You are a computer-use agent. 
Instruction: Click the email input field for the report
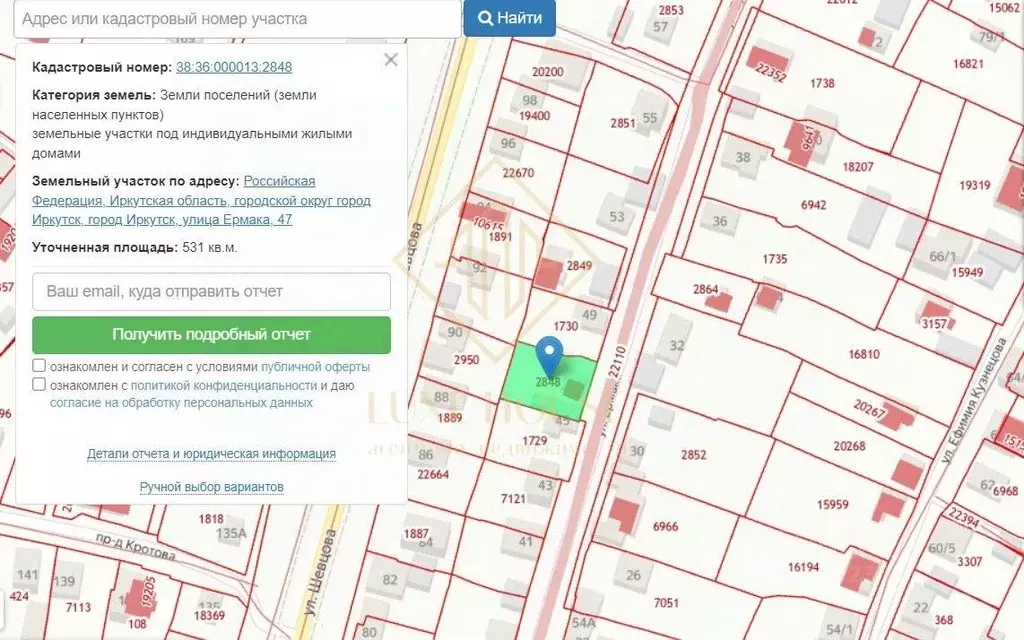pyautogui.click(x=212, y=291)
